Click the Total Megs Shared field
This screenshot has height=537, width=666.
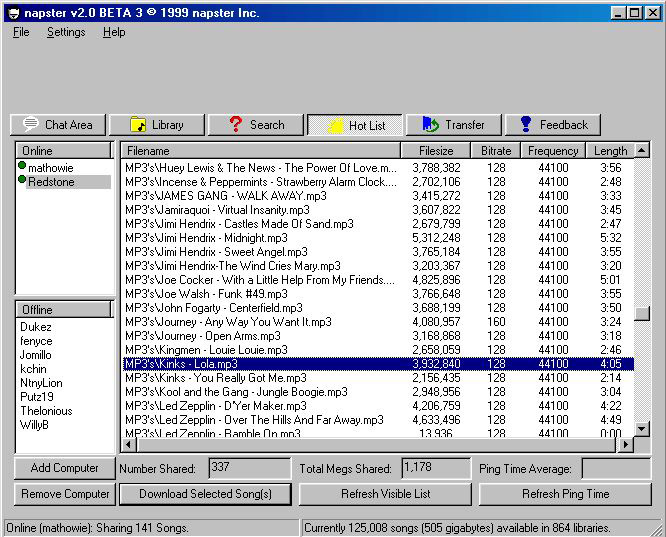[x=436, y=468]
